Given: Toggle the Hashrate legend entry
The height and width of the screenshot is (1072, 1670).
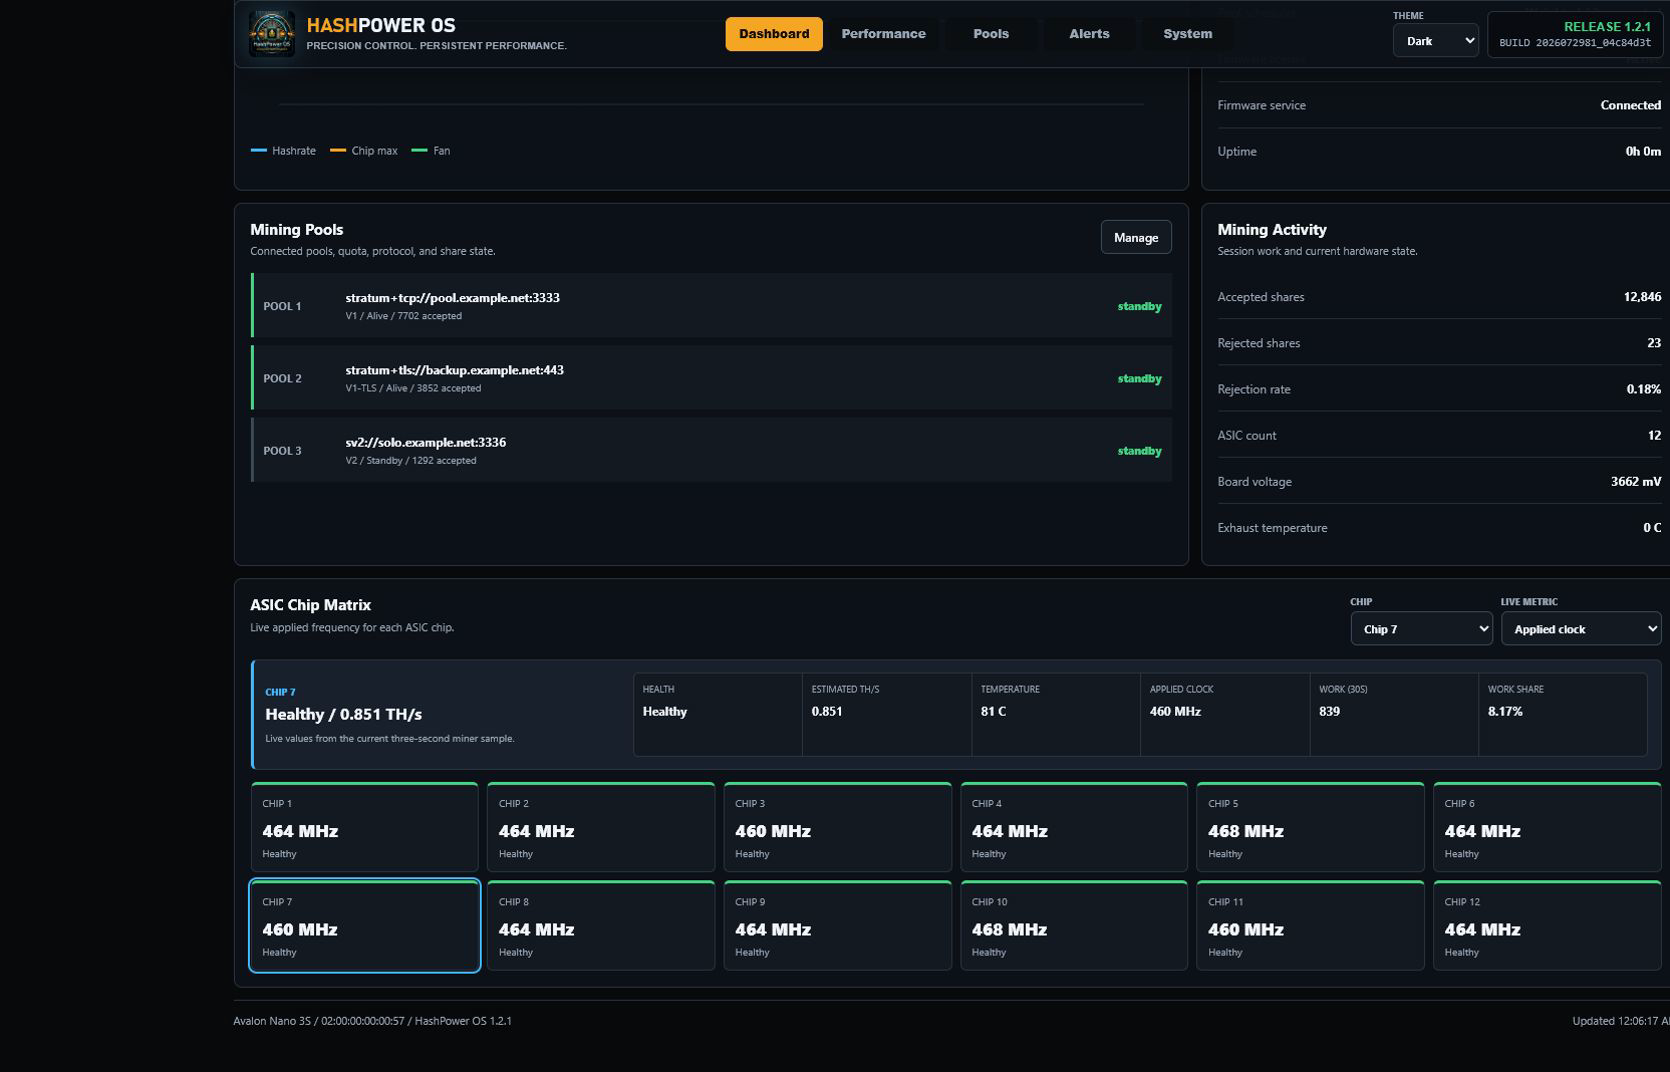Looking at the screenshot, I should tap(283, 151).
